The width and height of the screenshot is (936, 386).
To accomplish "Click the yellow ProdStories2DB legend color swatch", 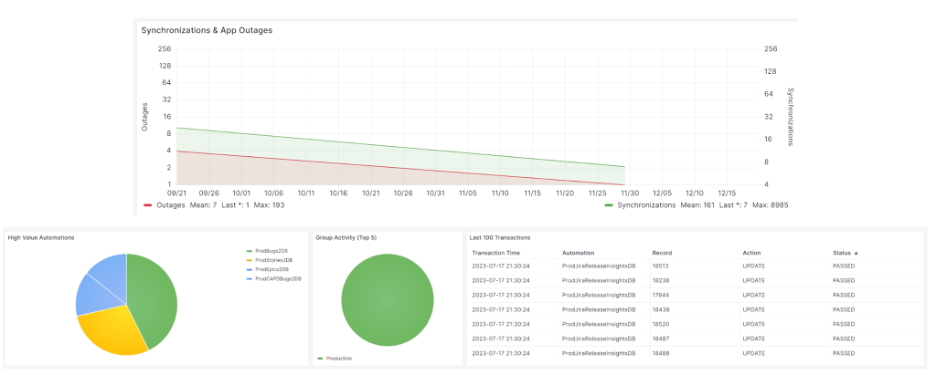I will point(249,260).
